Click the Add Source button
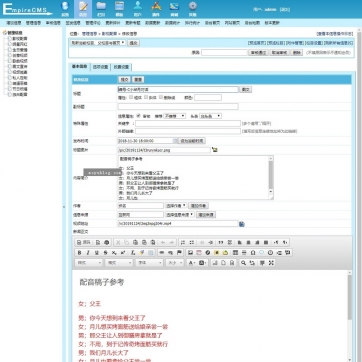362x362 pixels. click(206, 215)
